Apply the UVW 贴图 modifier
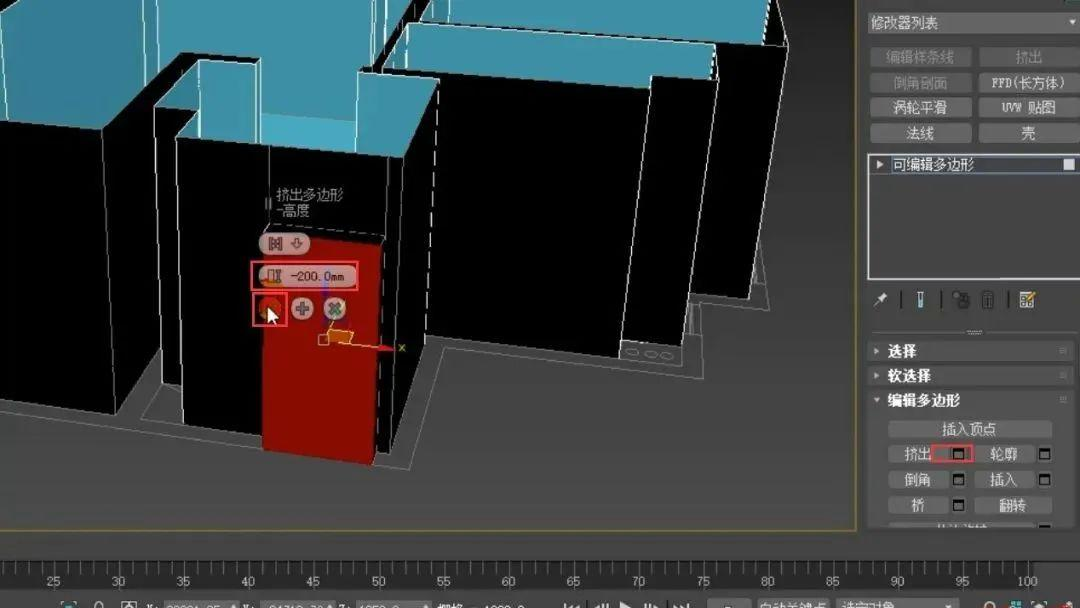The height and width of the screenshot is (608, 1080). [x=1029, y=107]
